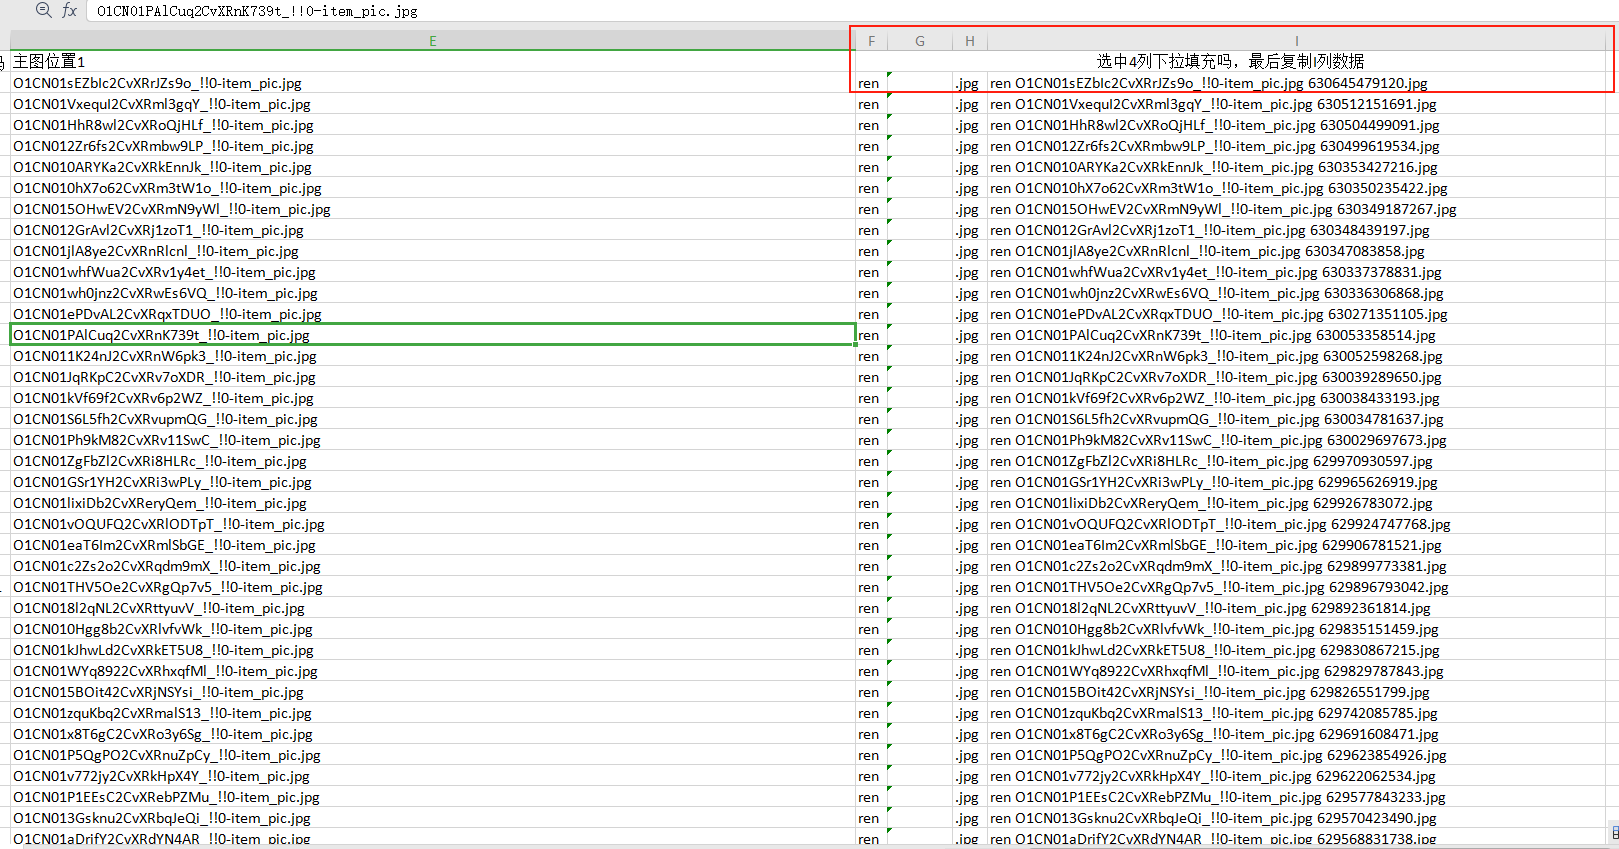Select cell 'O1CN01x8T6gC2CvXRo3y6Sg_!!0-item_pic.jpg' in column E

(432, 734)
